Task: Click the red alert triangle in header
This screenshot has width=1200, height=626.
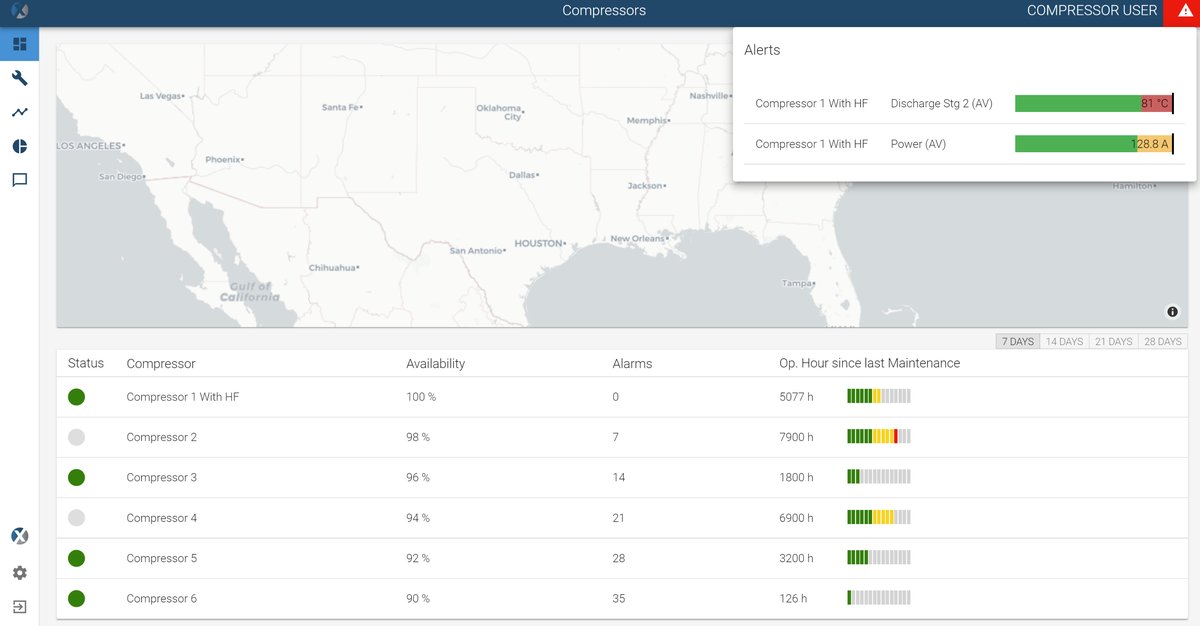Action: tap(1183, 11)
